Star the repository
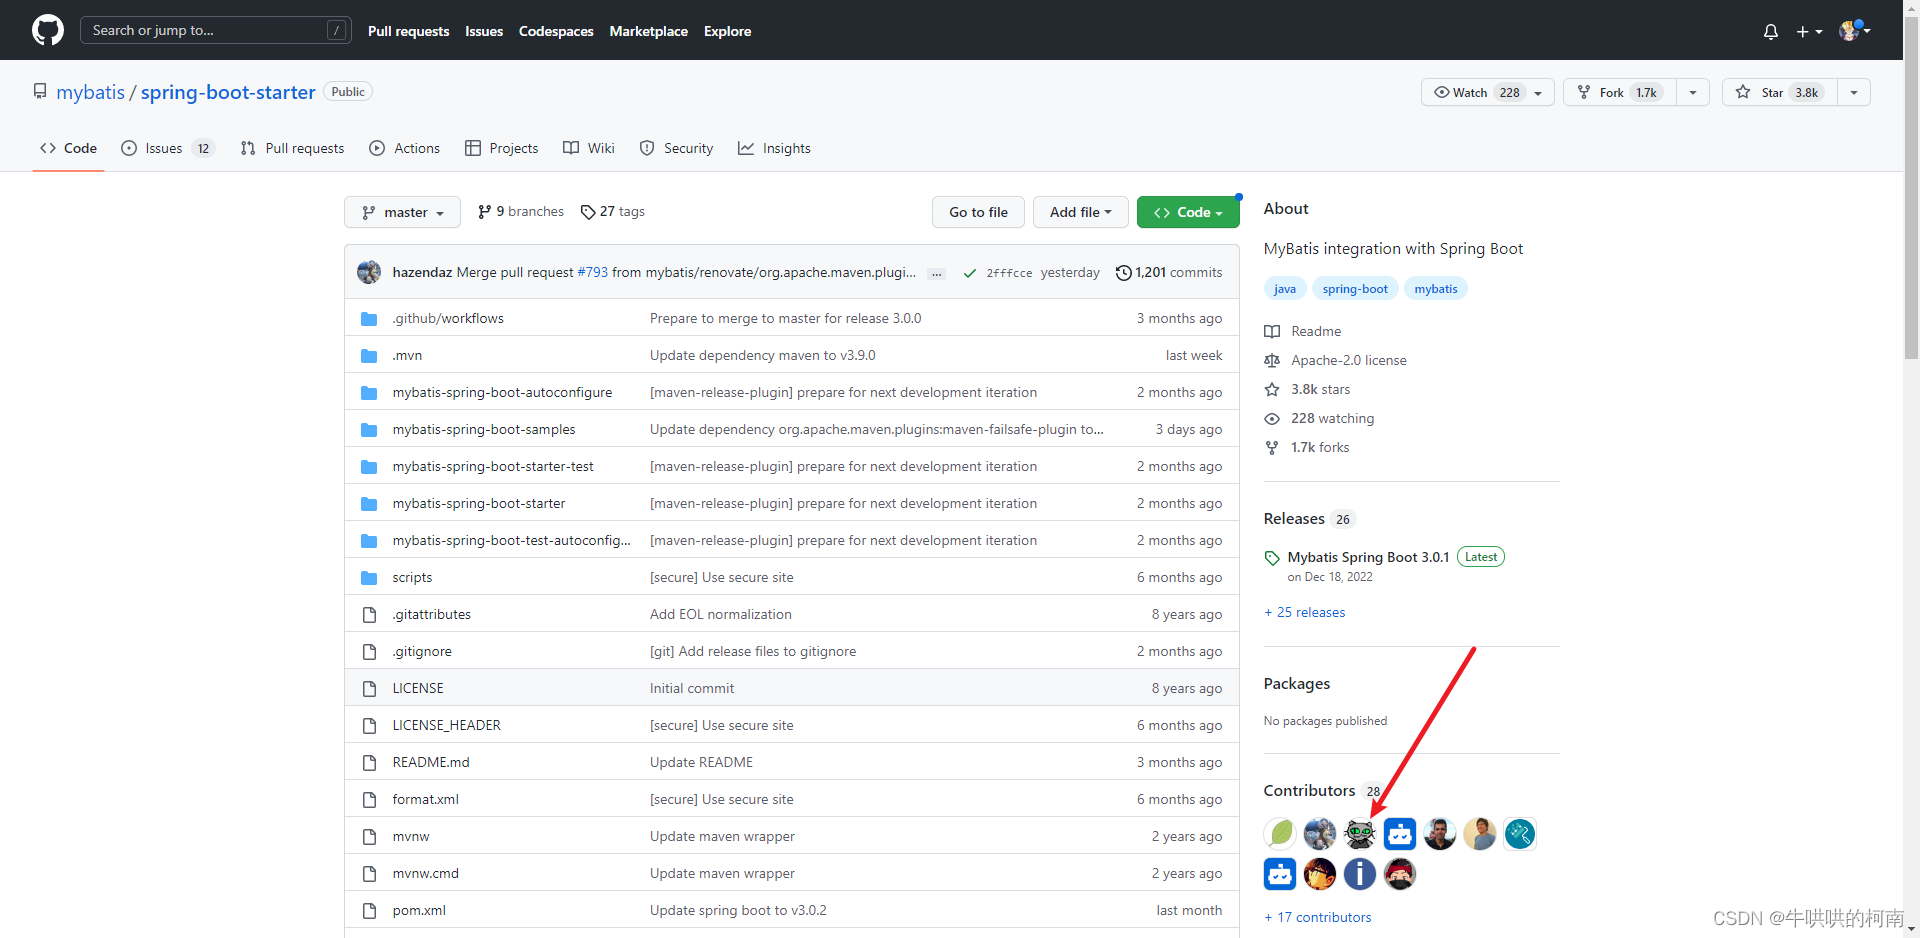This screenshot has height=938, width=1920. 1780,92
